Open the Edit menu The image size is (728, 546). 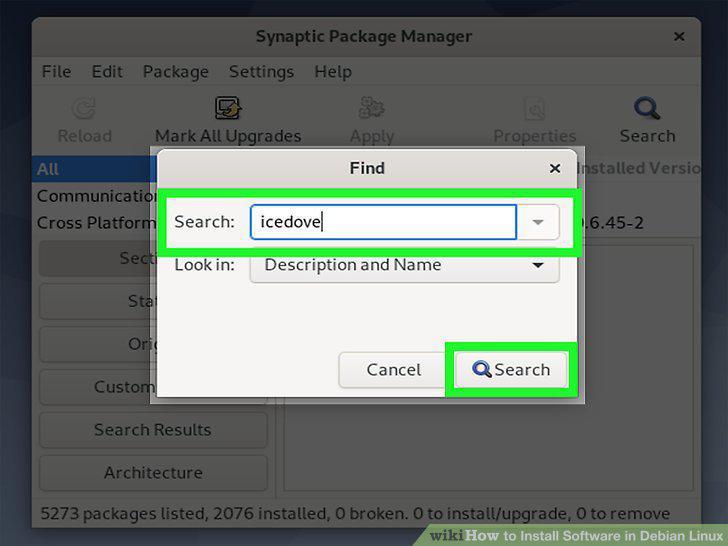pyautogui.click(x=107, y=72)
